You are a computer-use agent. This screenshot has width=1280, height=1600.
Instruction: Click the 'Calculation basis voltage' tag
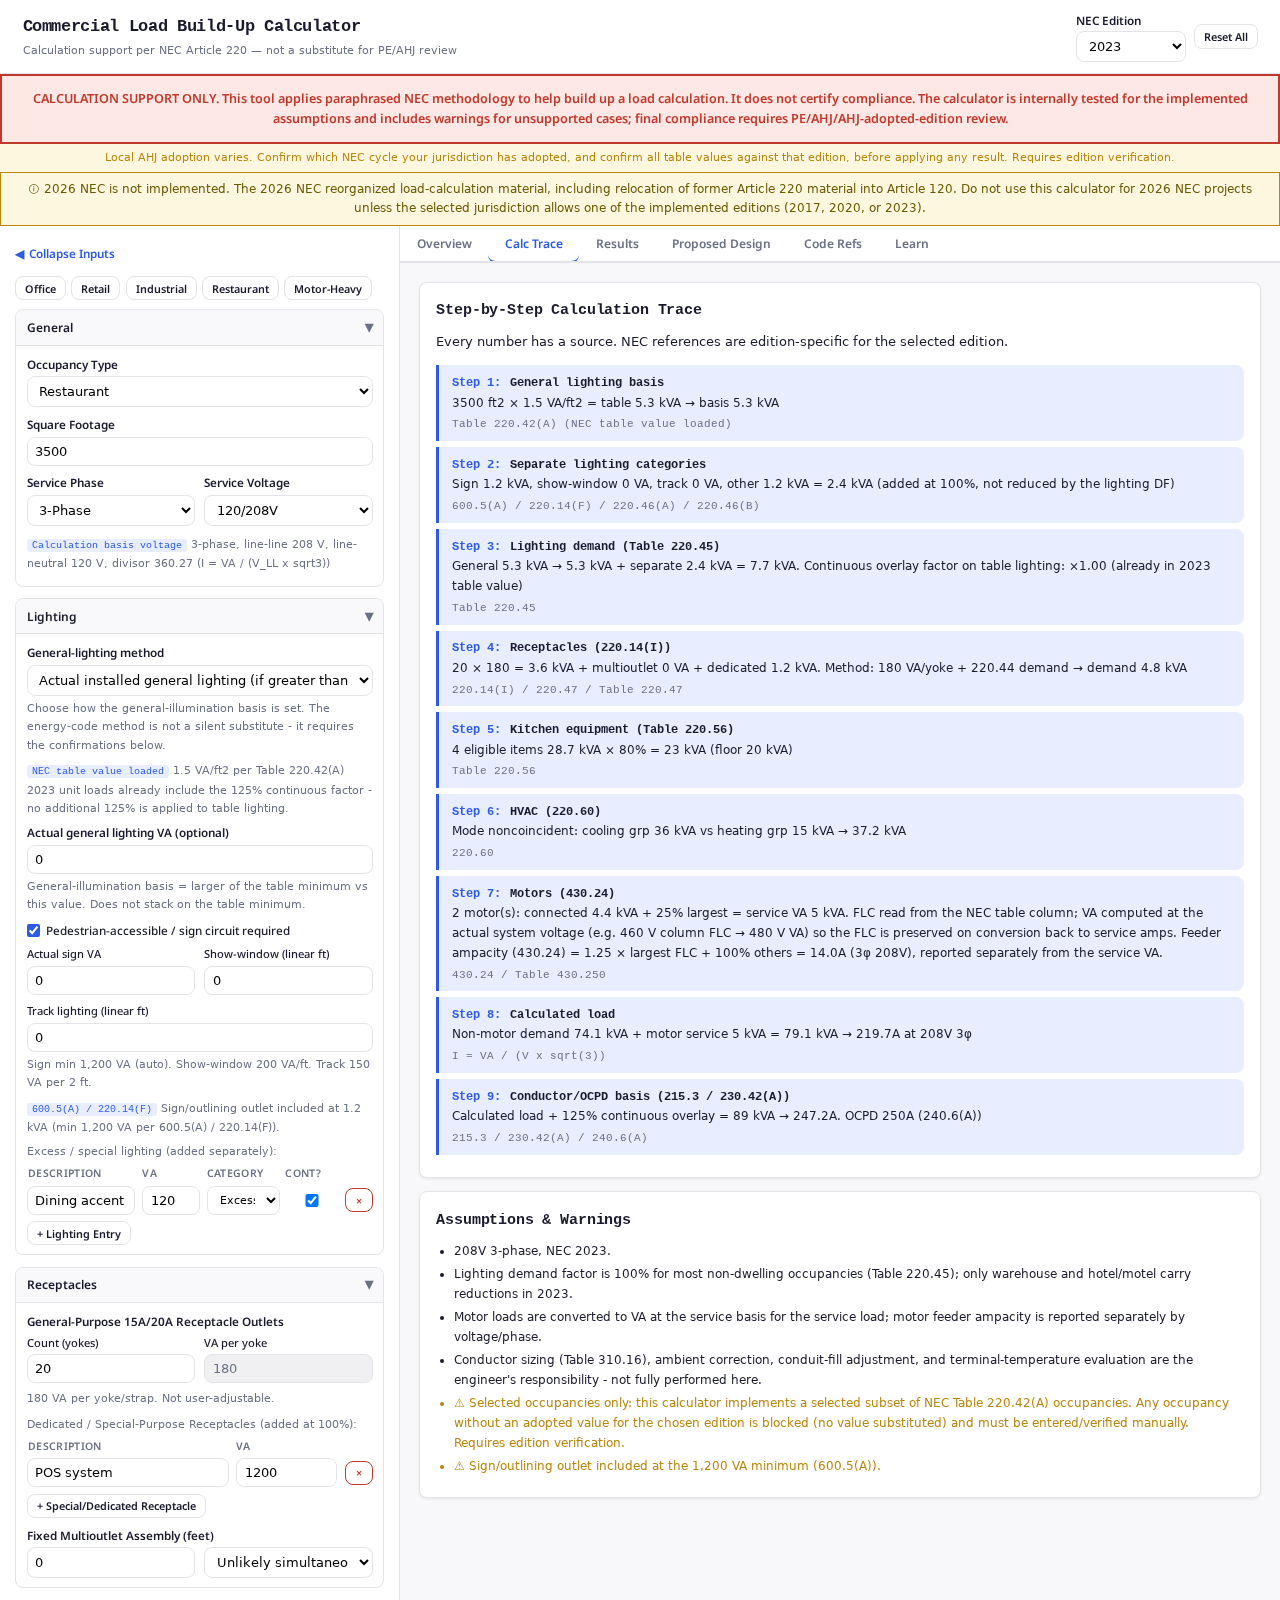point(107,545)
